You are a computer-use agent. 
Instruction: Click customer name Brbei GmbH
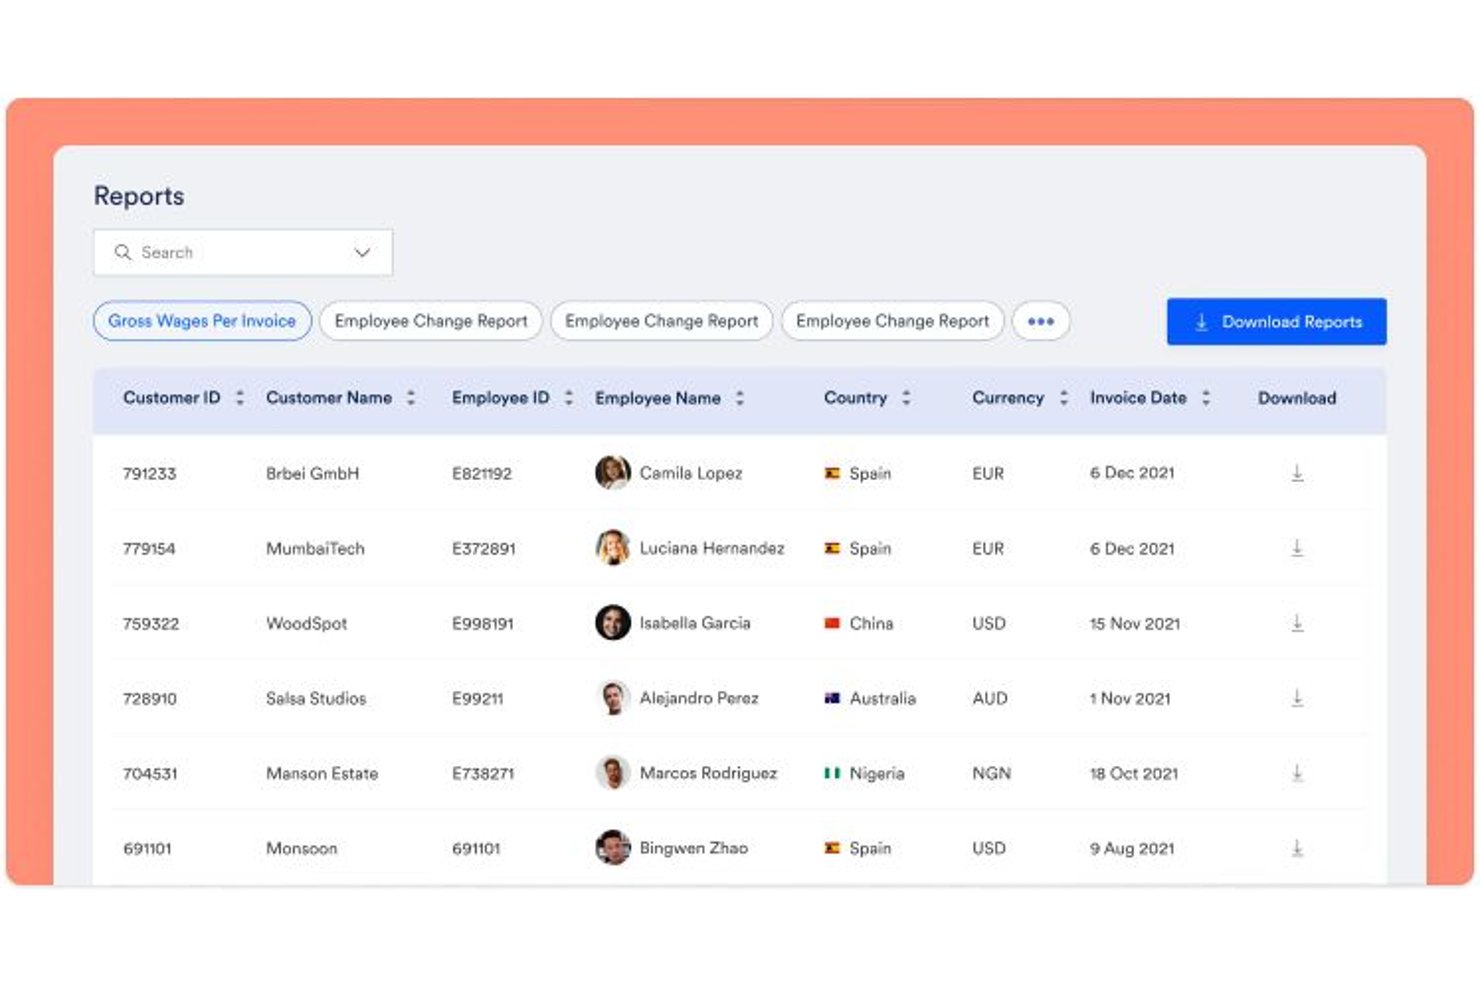[312, 473]
